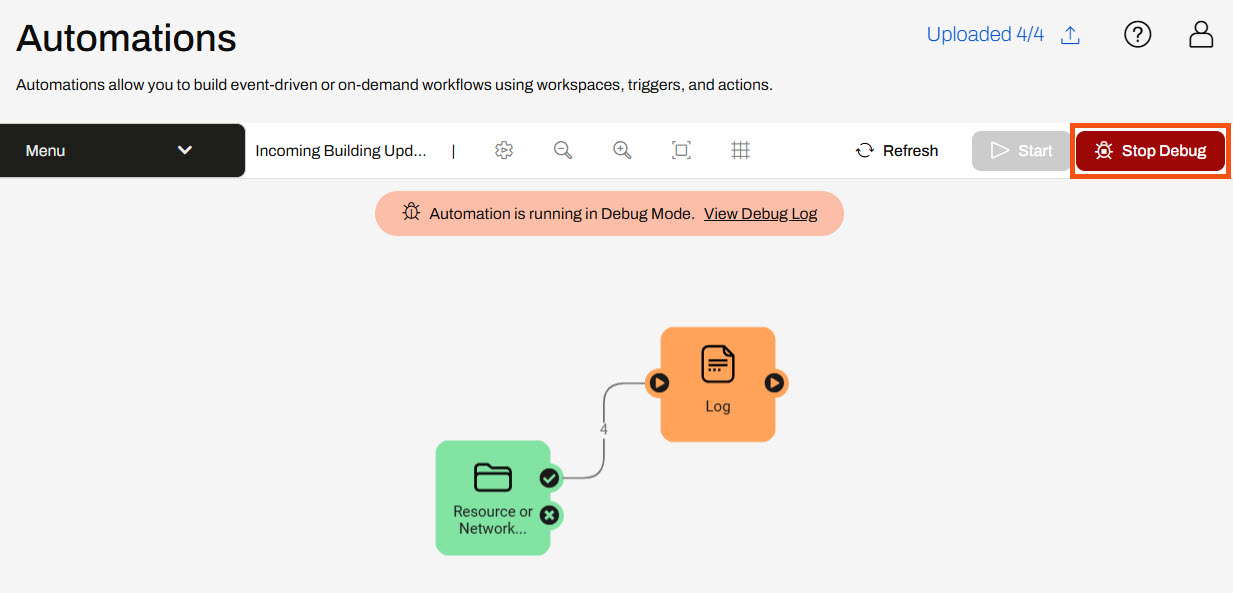Click the upload arrow icon
Image resolution: width=1233 pixels, height=593 pixels.
point(1070,35)
